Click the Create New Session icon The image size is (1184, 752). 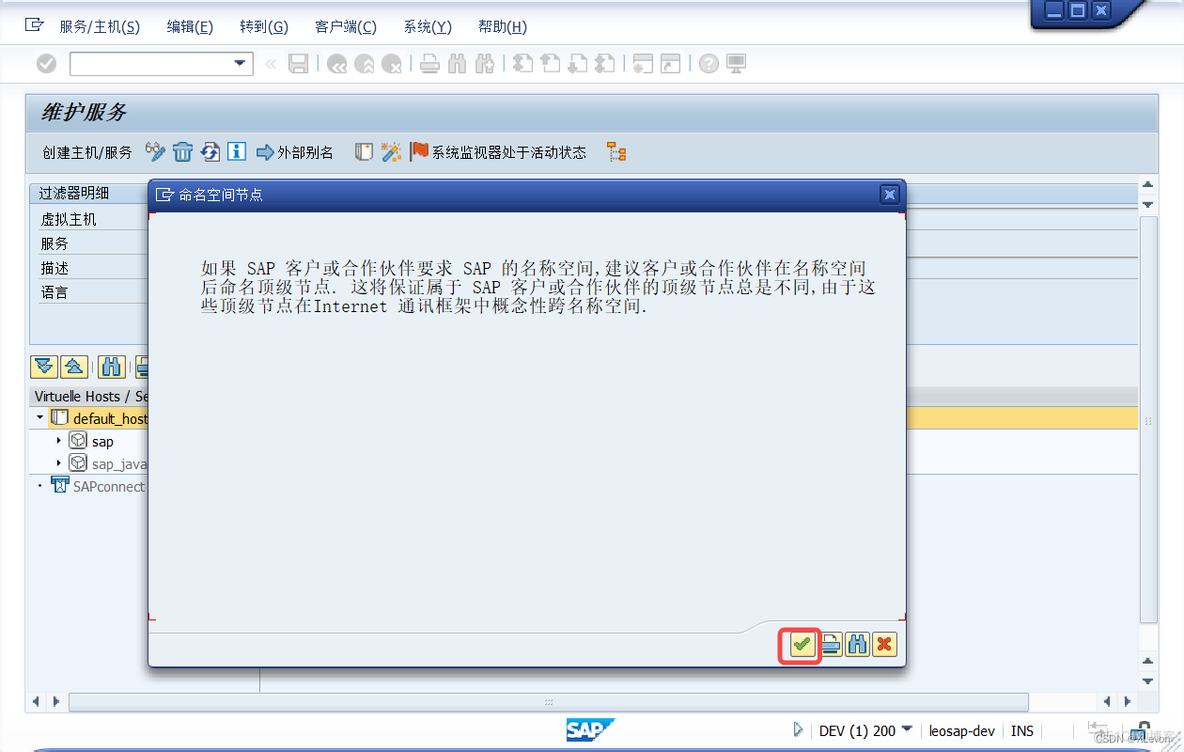tap(643, 64)
